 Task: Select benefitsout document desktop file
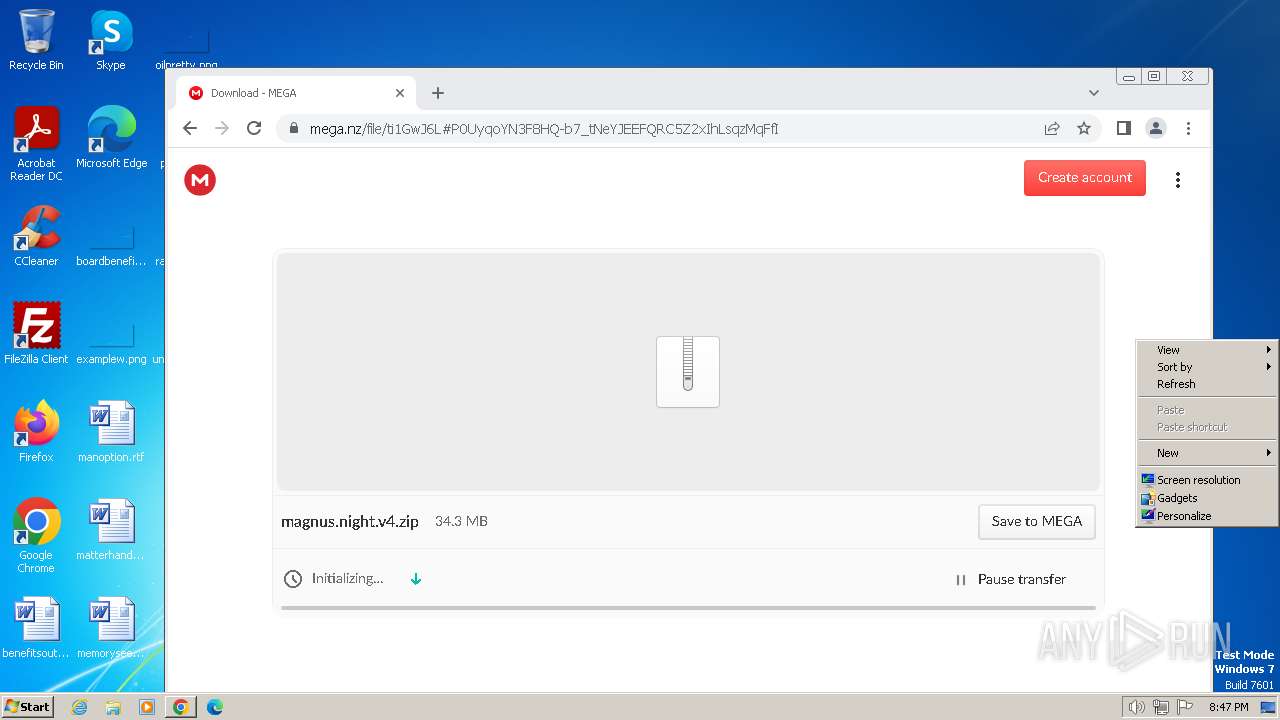coord(36,627)
